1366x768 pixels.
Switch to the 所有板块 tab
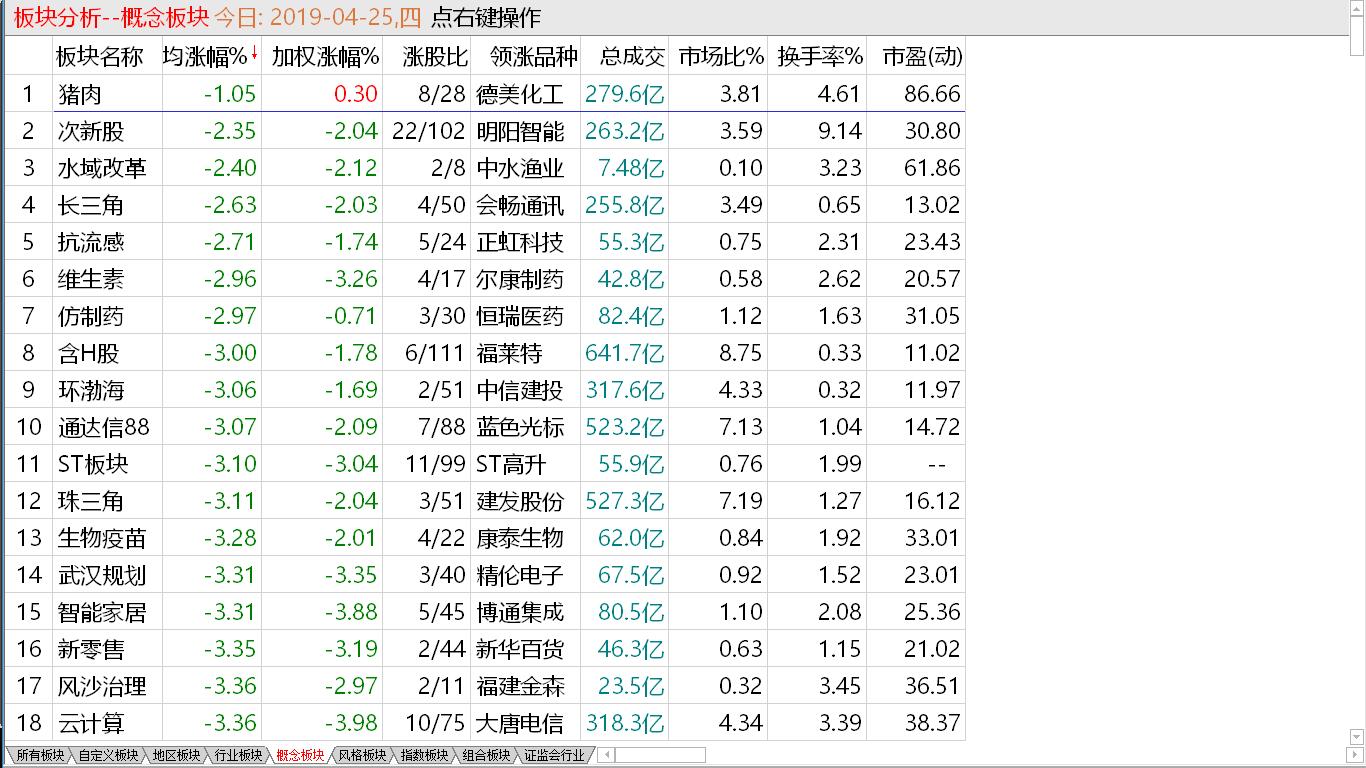39,756
